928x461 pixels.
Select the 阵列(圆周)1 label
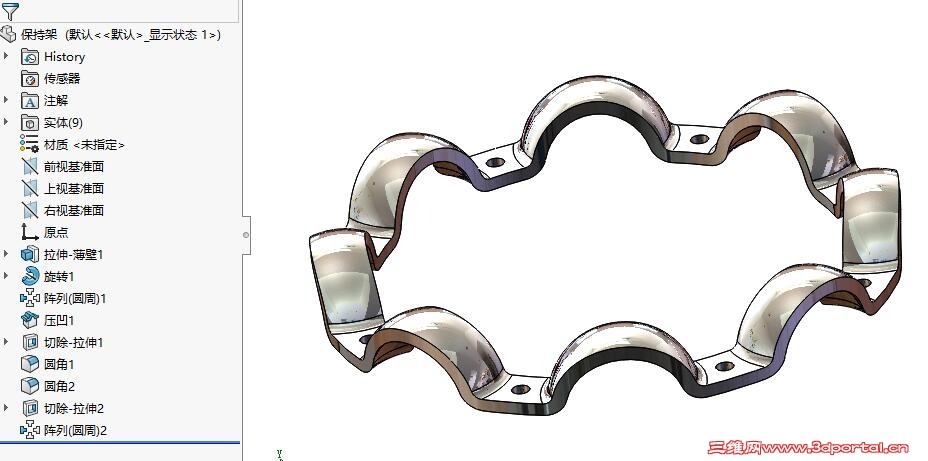75,299
